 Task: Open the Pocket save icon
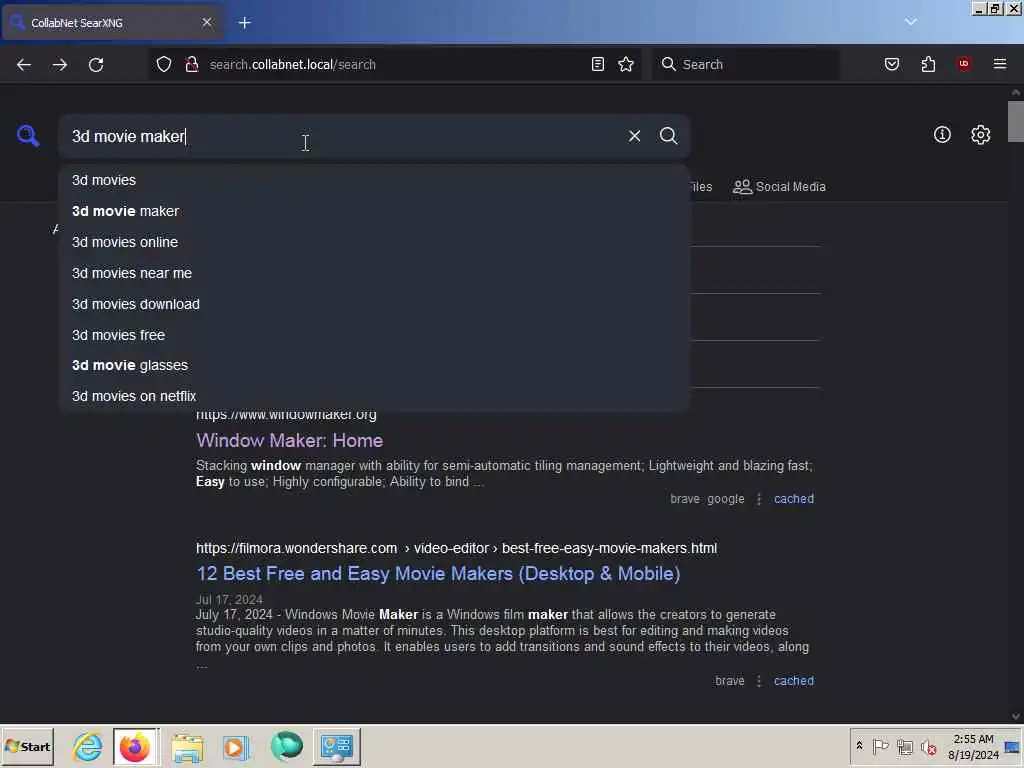pos(891,64)
